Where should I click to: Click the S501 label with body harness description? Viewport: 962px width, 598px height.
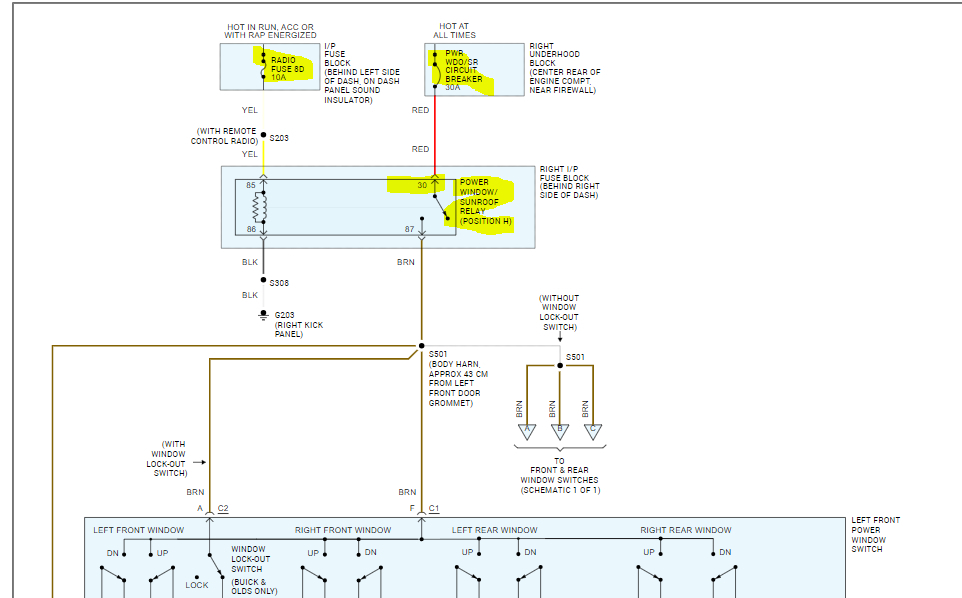tap(458, 379)
